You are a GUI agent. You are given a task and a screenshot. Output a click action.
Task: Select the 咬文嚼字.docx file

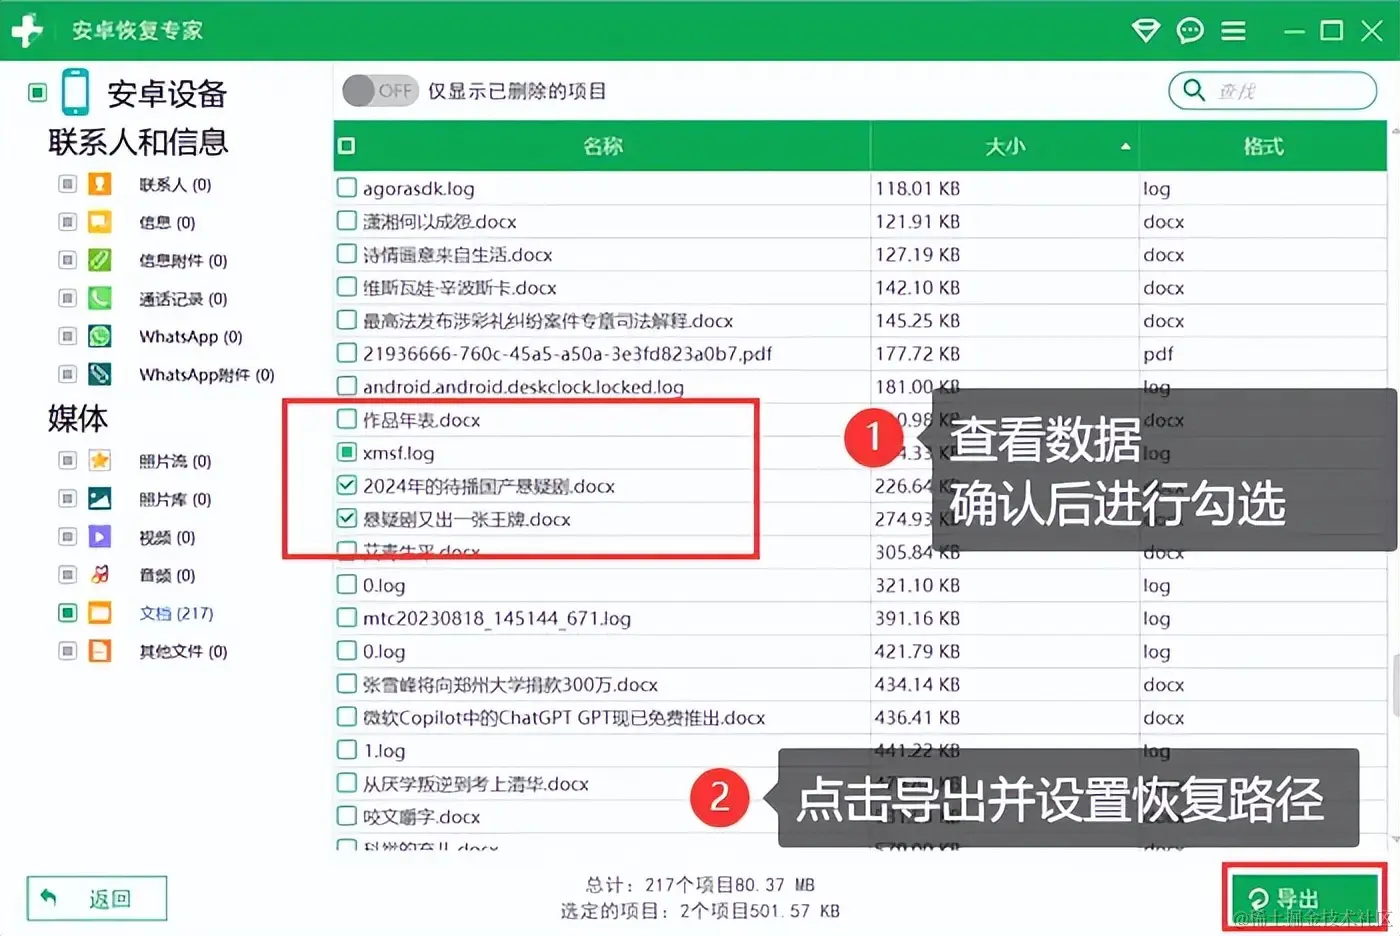tap(421, 817)
